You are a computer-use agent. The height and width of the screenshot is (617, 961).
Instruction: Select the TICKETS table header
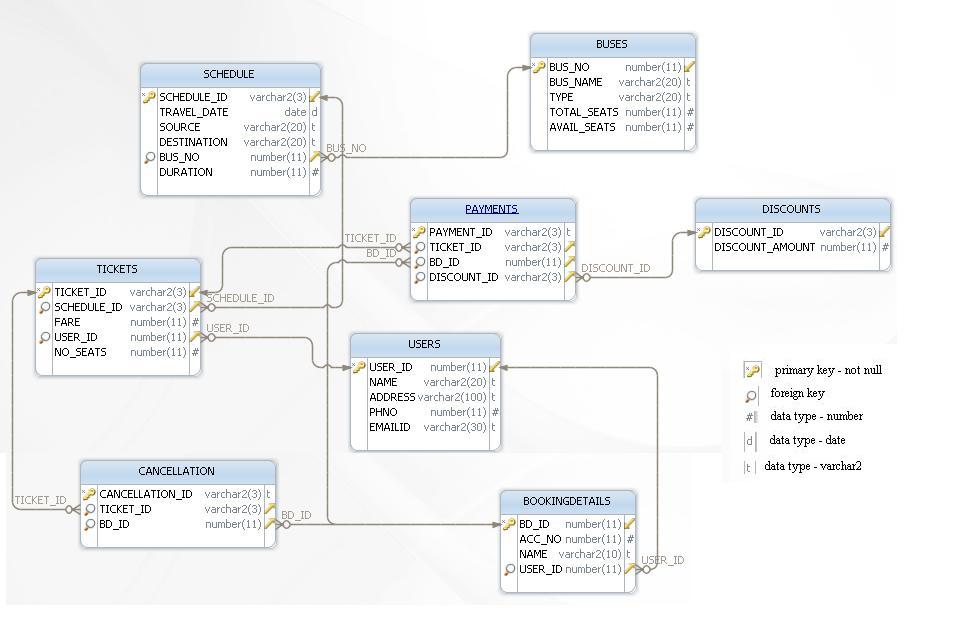pyautogui.click(x=116, y=269)
